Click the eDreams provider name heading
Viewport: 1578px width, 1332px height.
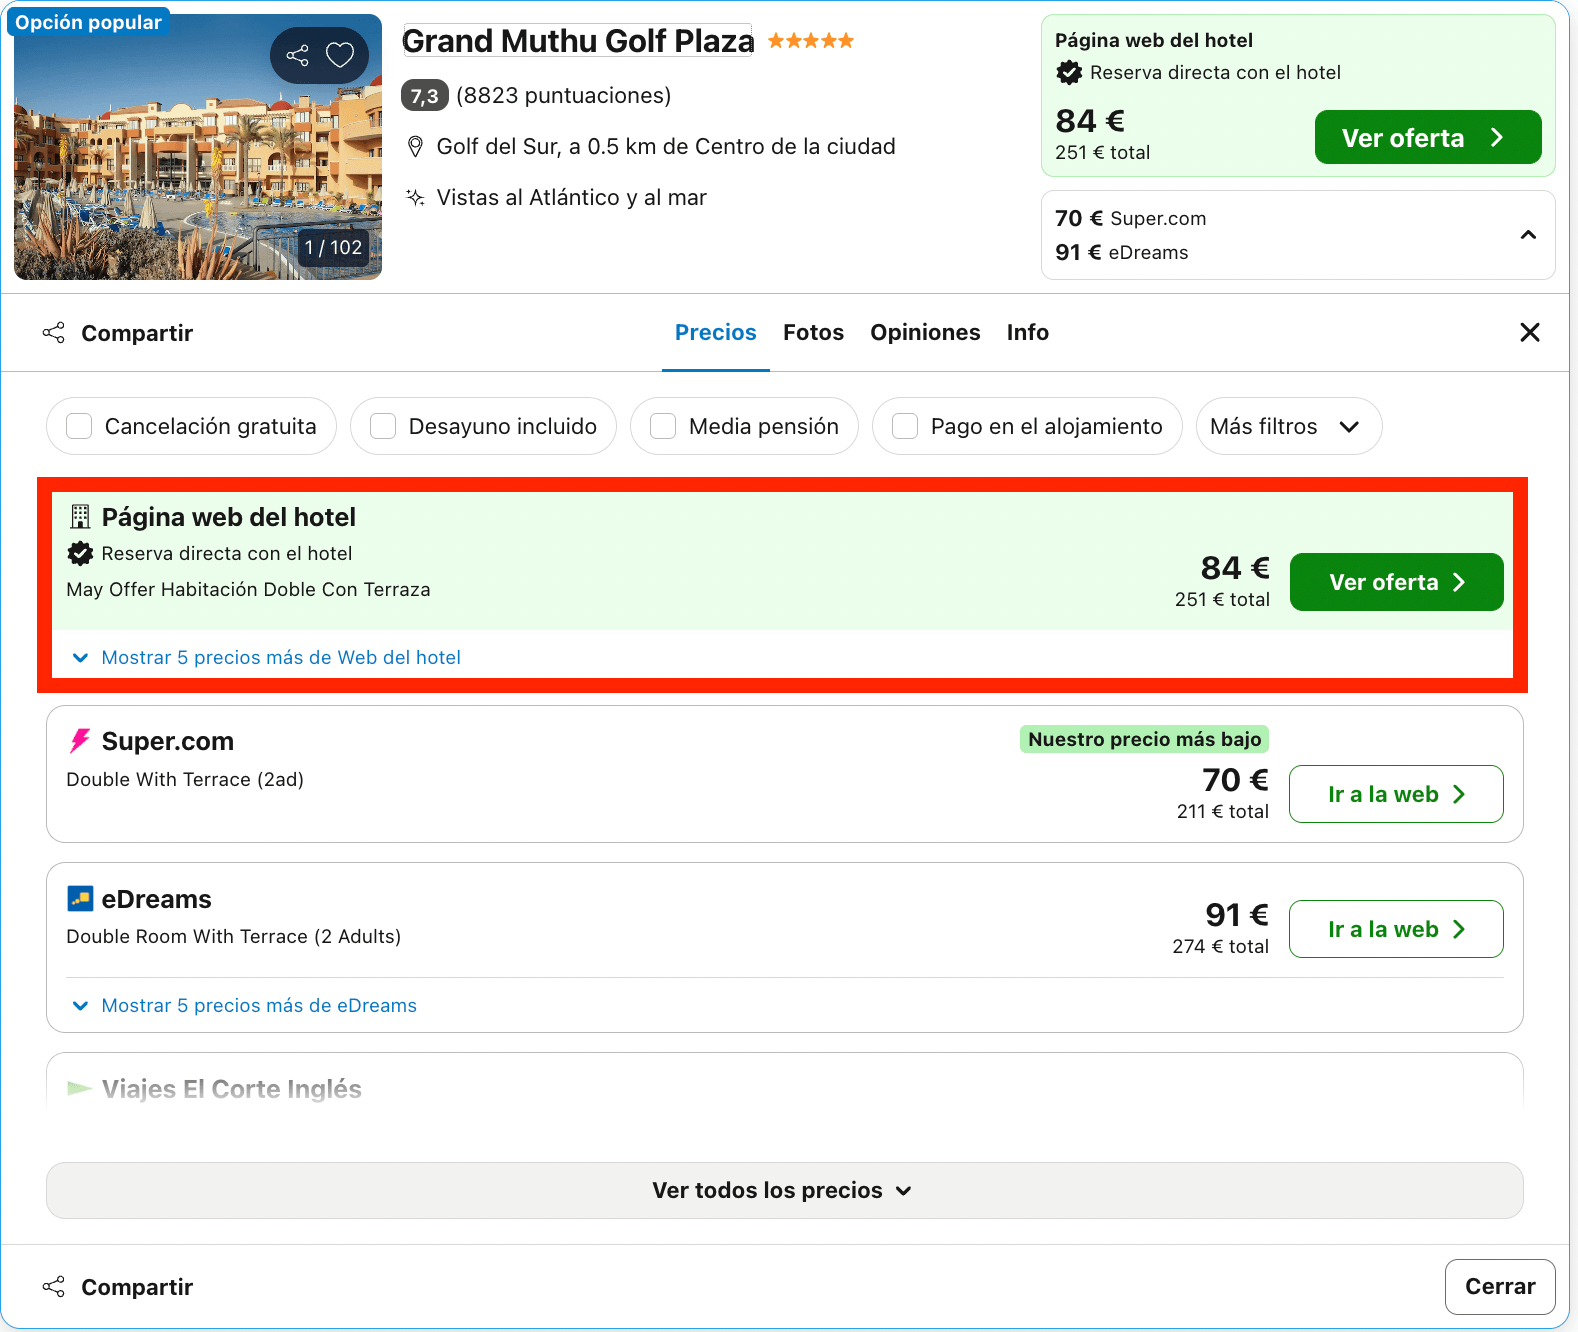[x=157, y=899]
